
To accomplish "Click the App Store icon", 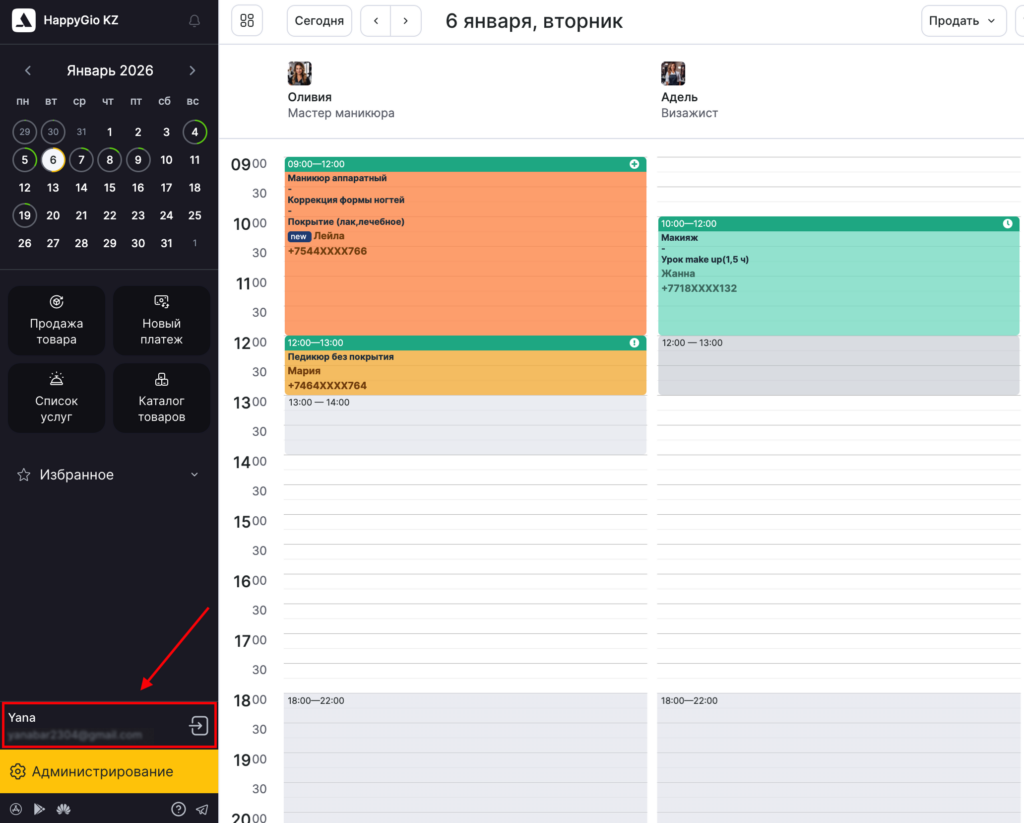I will click(x=16, y=809).
